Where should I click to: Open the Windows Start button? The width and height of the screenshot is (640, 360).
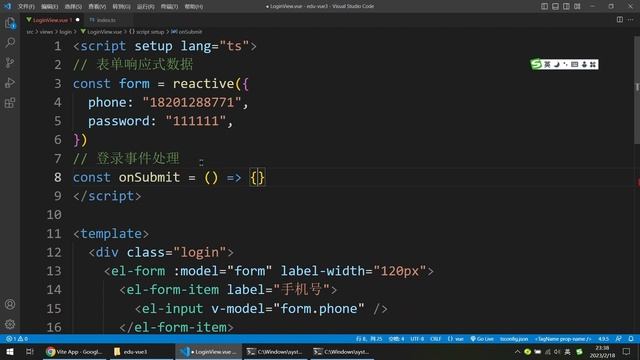tap(10, 351)
